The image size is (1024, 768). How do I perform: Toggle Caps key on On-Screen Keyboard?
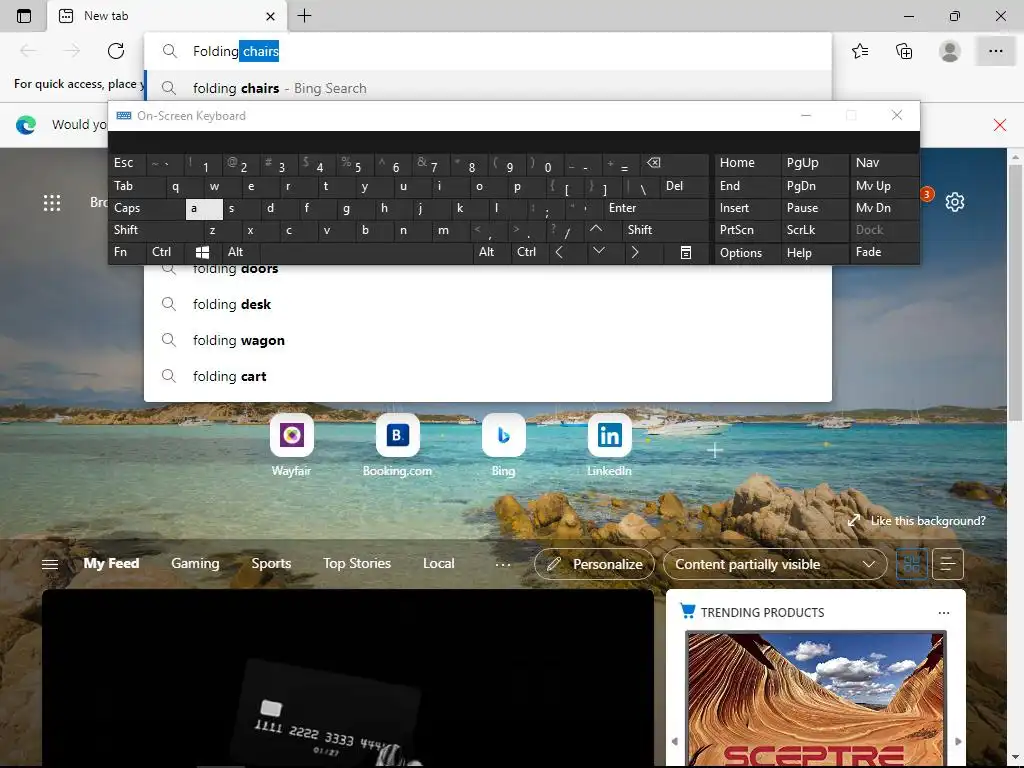pos(147,208)
